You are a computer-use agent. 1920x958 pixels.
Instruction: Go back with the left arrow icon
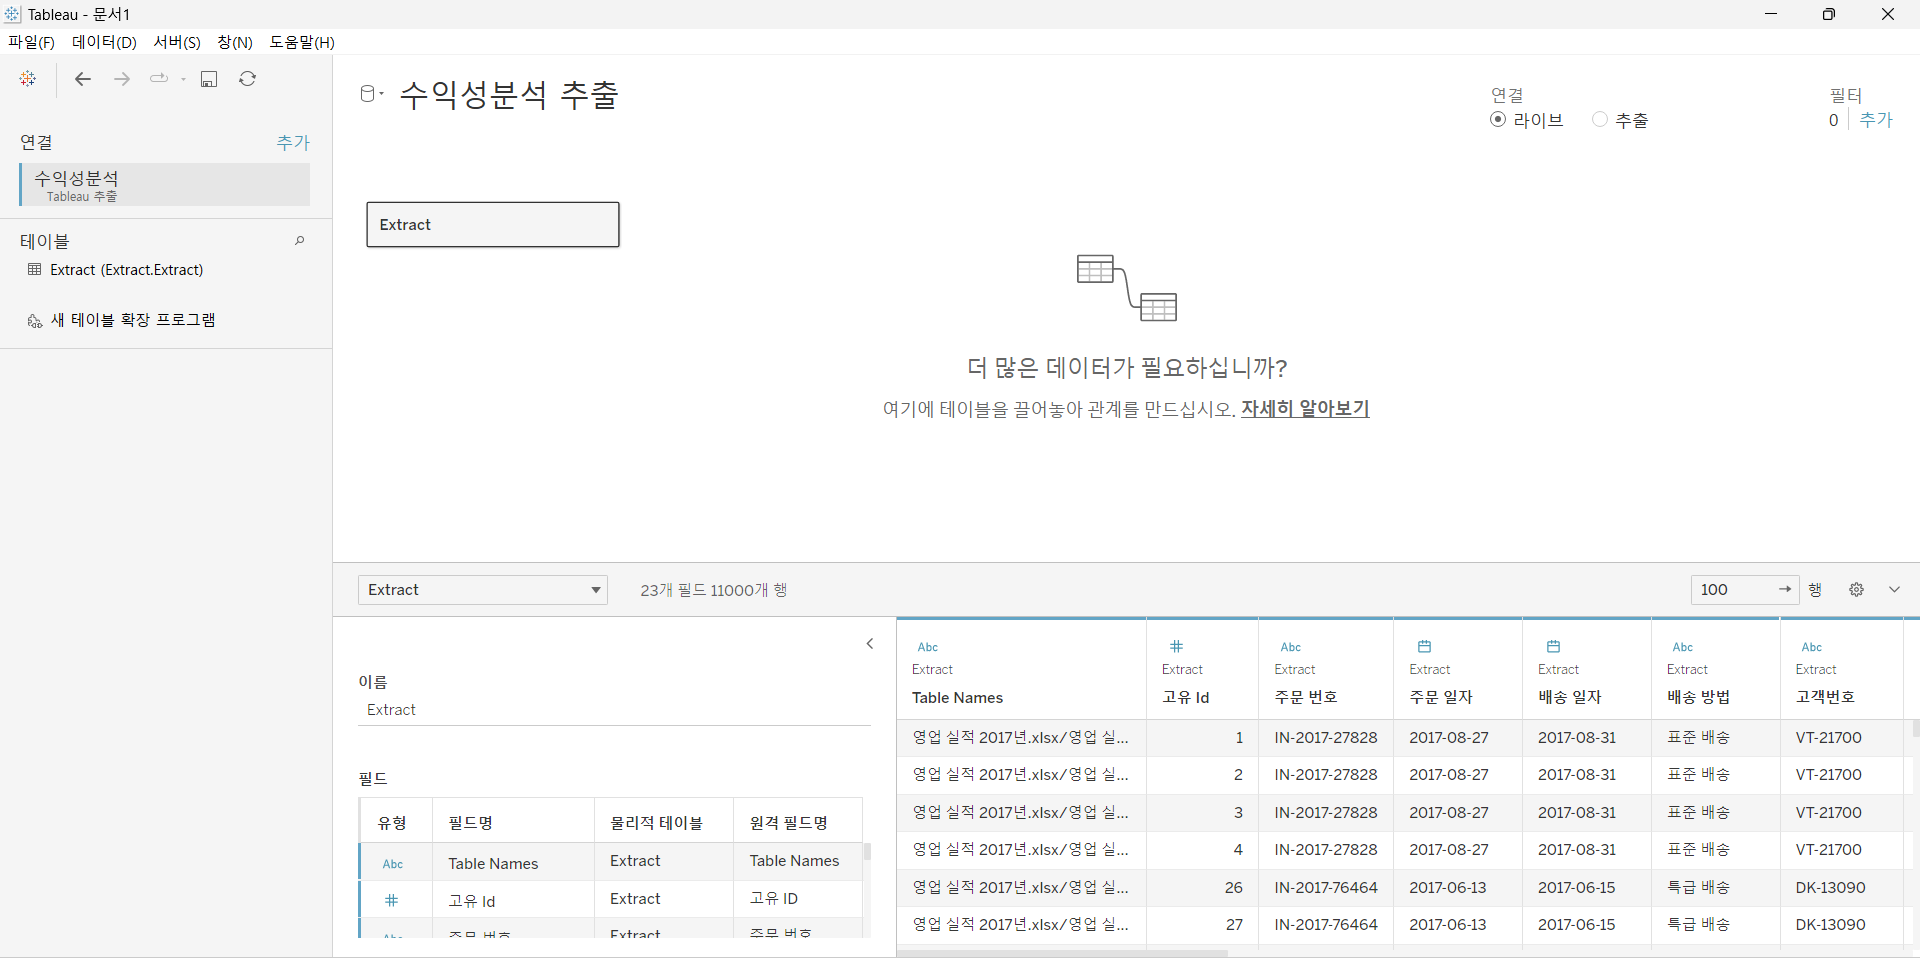tap(83, 79)
